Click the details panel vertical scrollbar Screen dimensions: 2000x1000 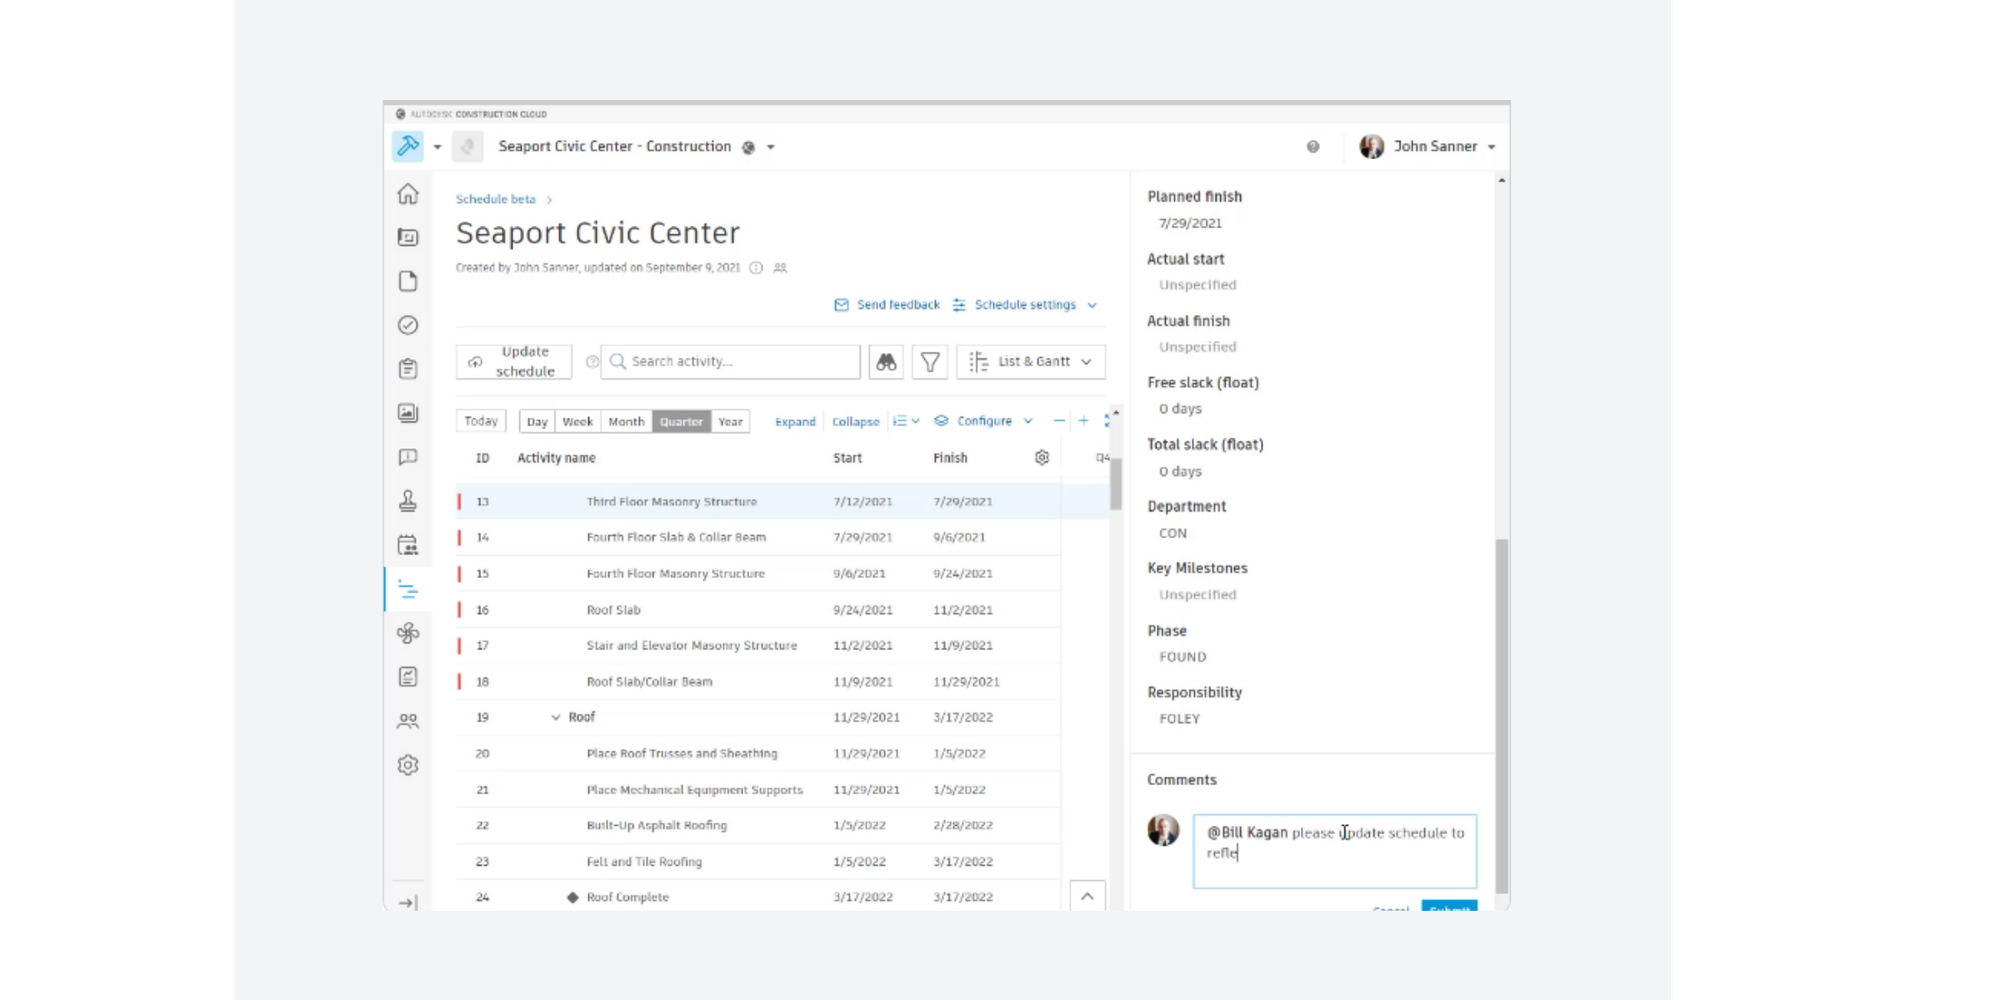click(x=1501, y=715)
